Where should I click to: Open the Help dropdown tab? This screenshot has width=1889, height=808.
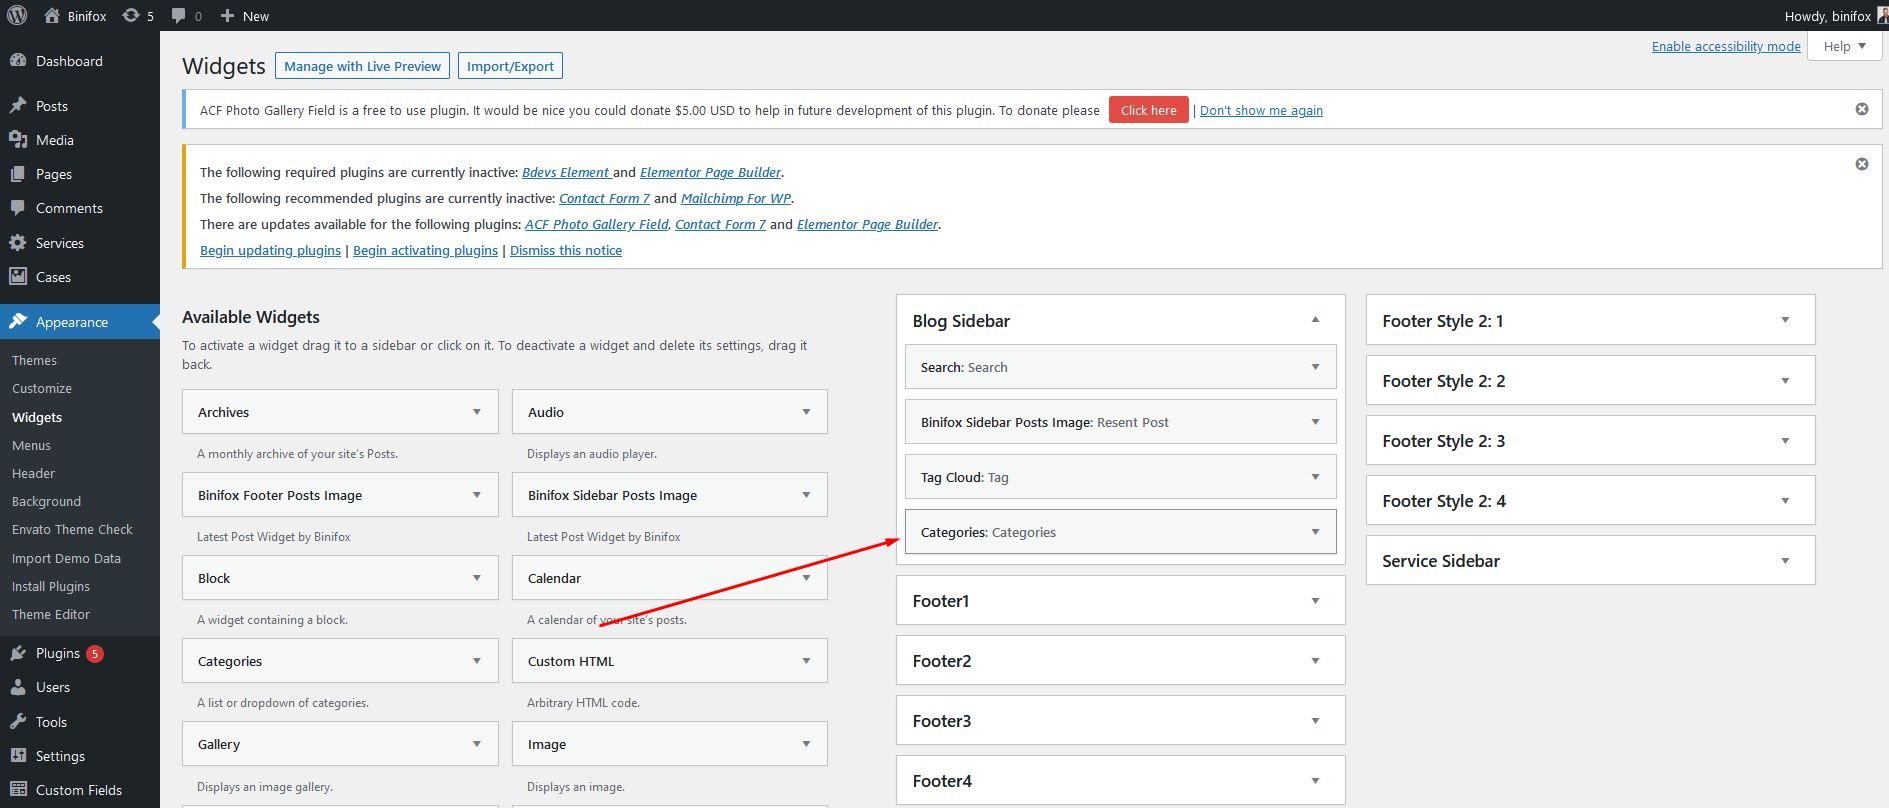(1844, 46)
